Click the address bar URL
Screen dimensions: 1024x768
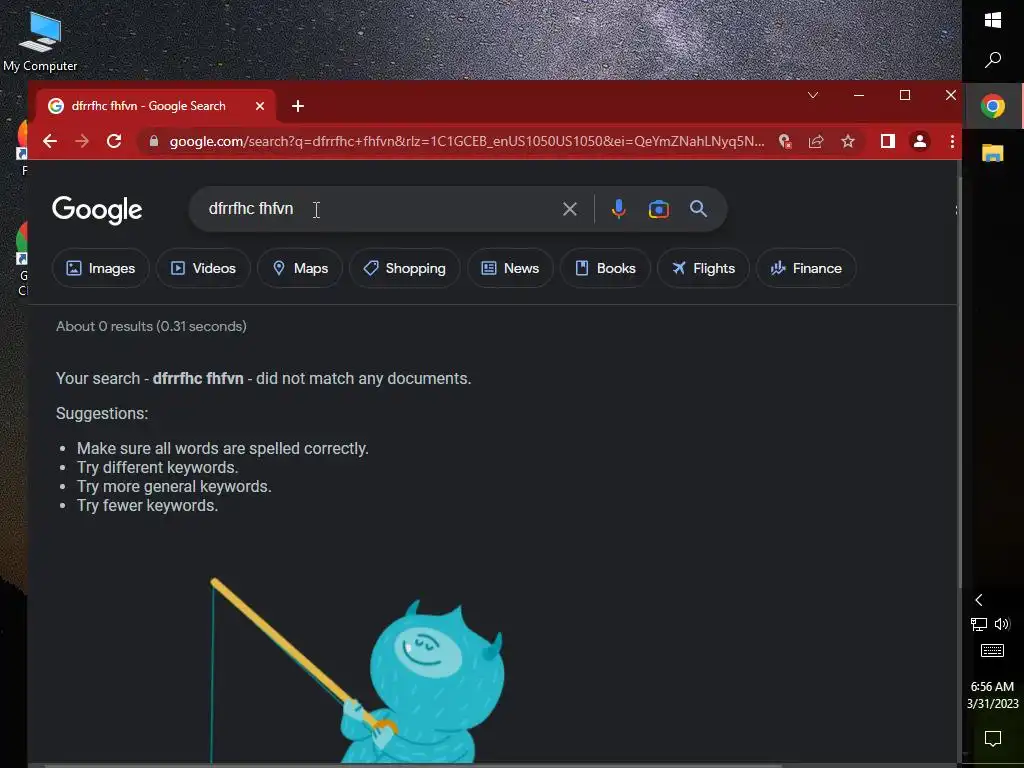[466, 141]
